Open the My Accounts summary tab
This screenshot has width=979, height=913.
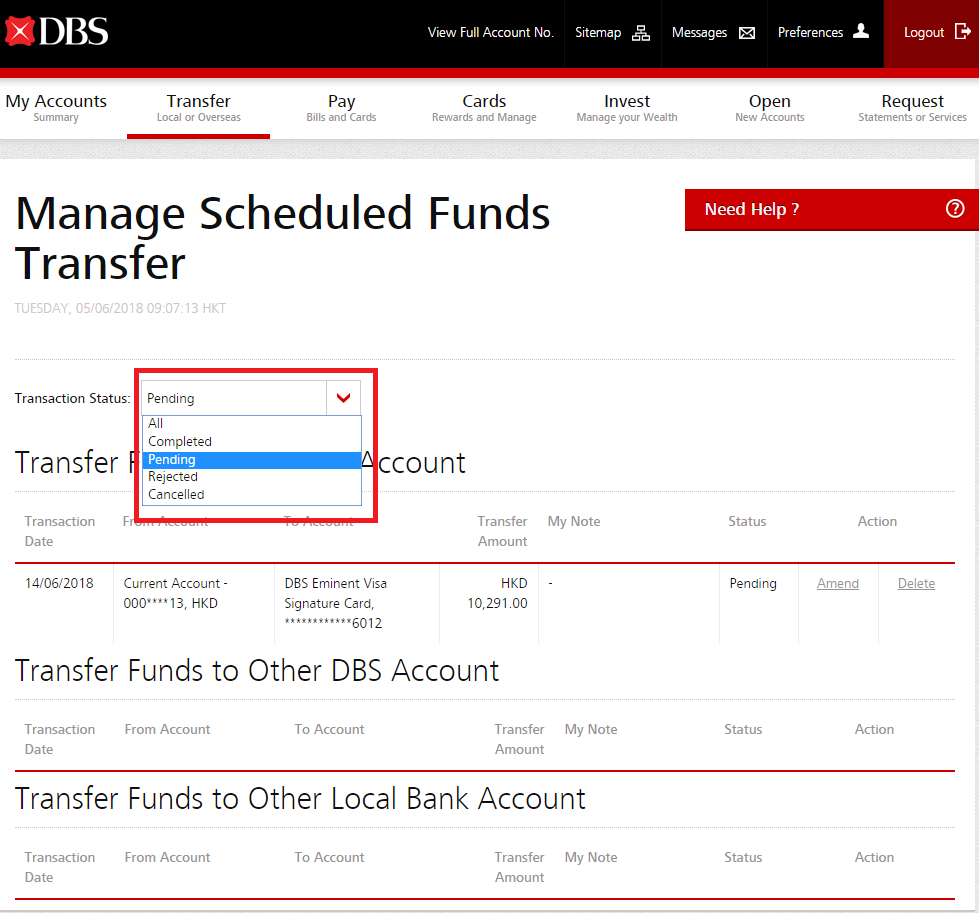click(56, 108)
